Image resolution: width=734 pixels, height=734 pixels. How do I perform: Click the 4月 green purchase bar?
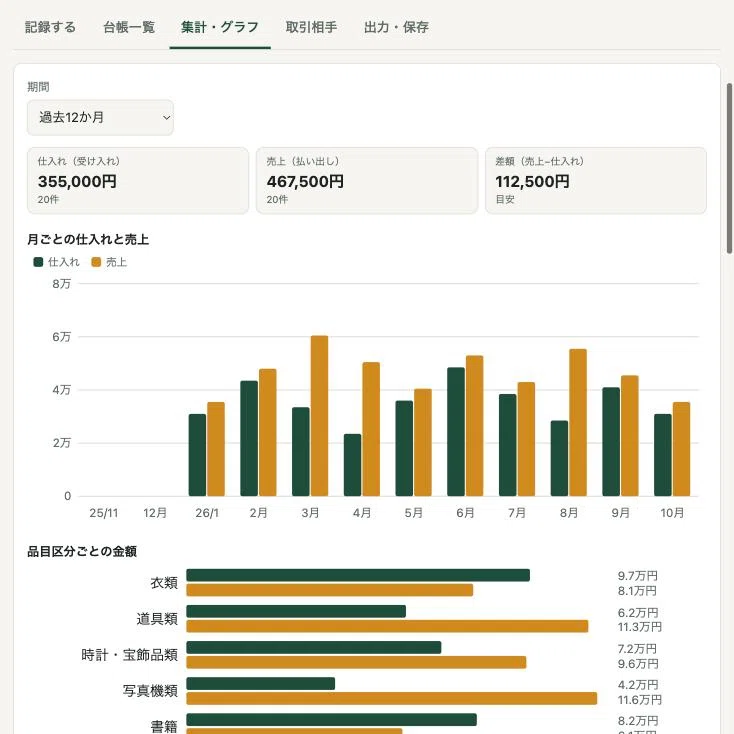tap(352, 465)
